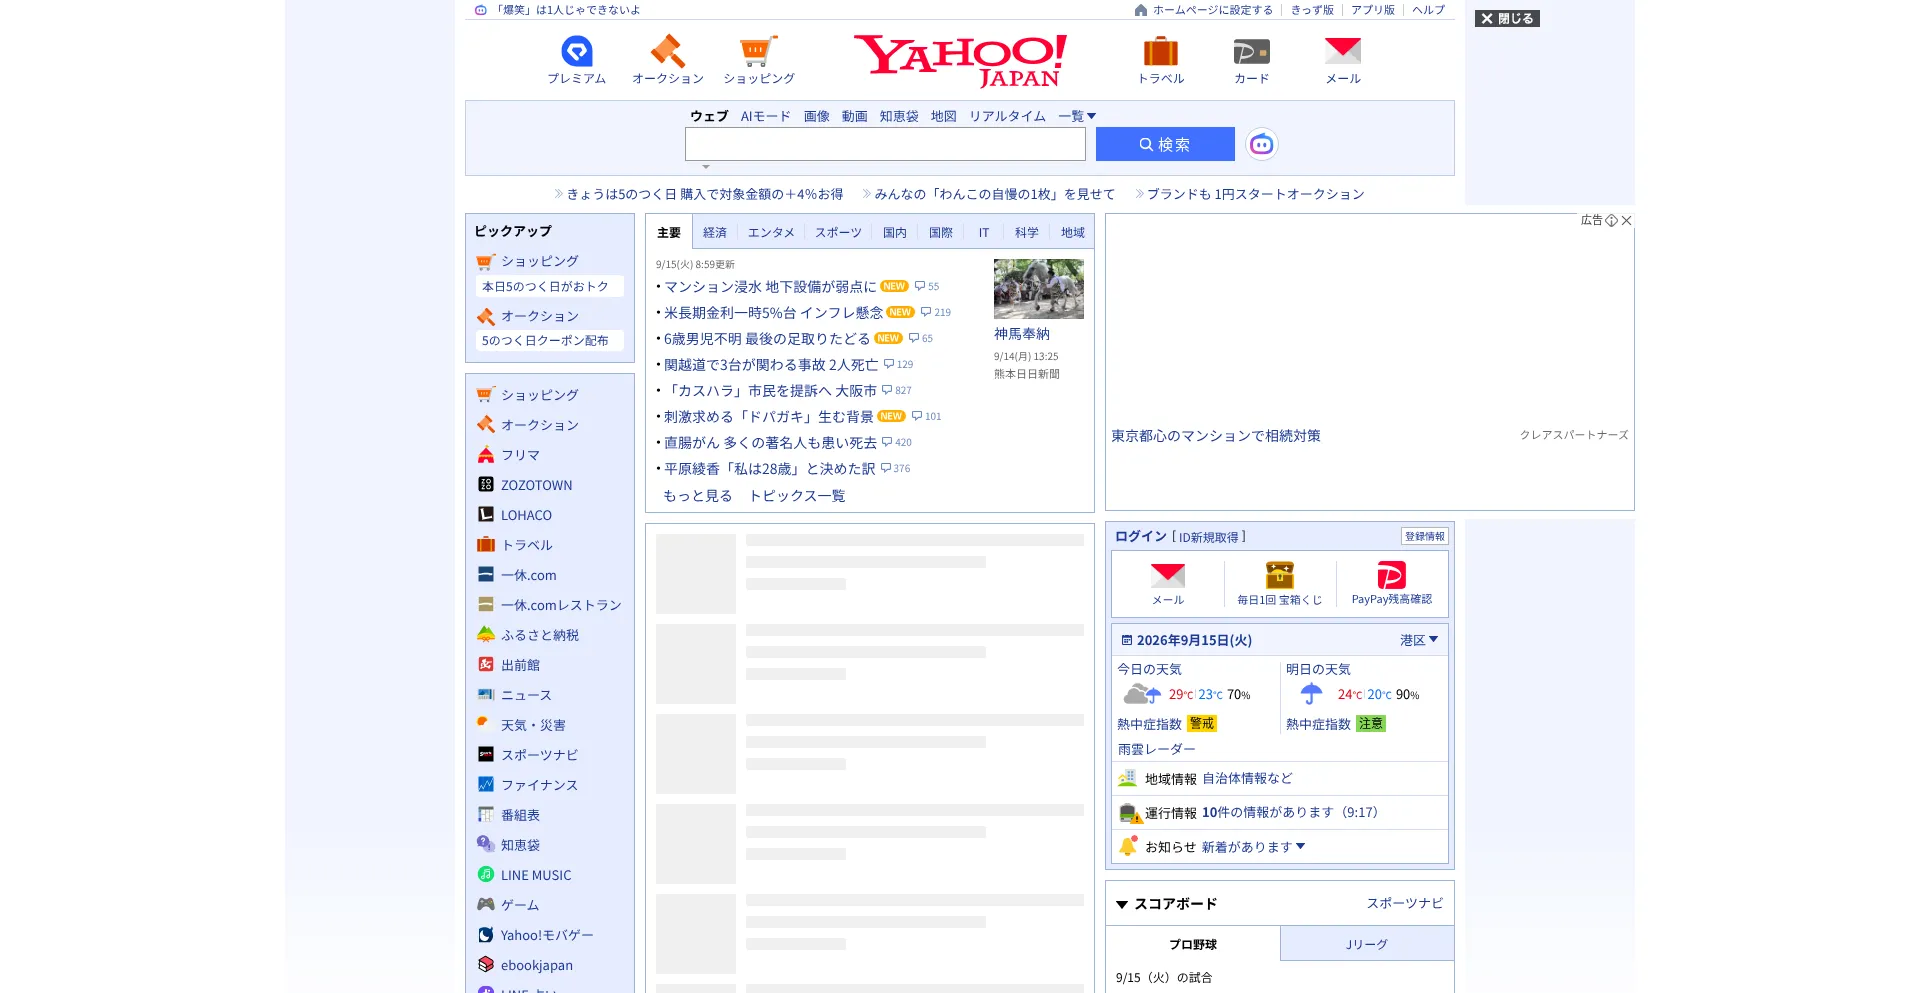Click the 番組表 icon in the sidebar
The image size is (1920, 993).
pyautogui.click(x=486, y=815)
